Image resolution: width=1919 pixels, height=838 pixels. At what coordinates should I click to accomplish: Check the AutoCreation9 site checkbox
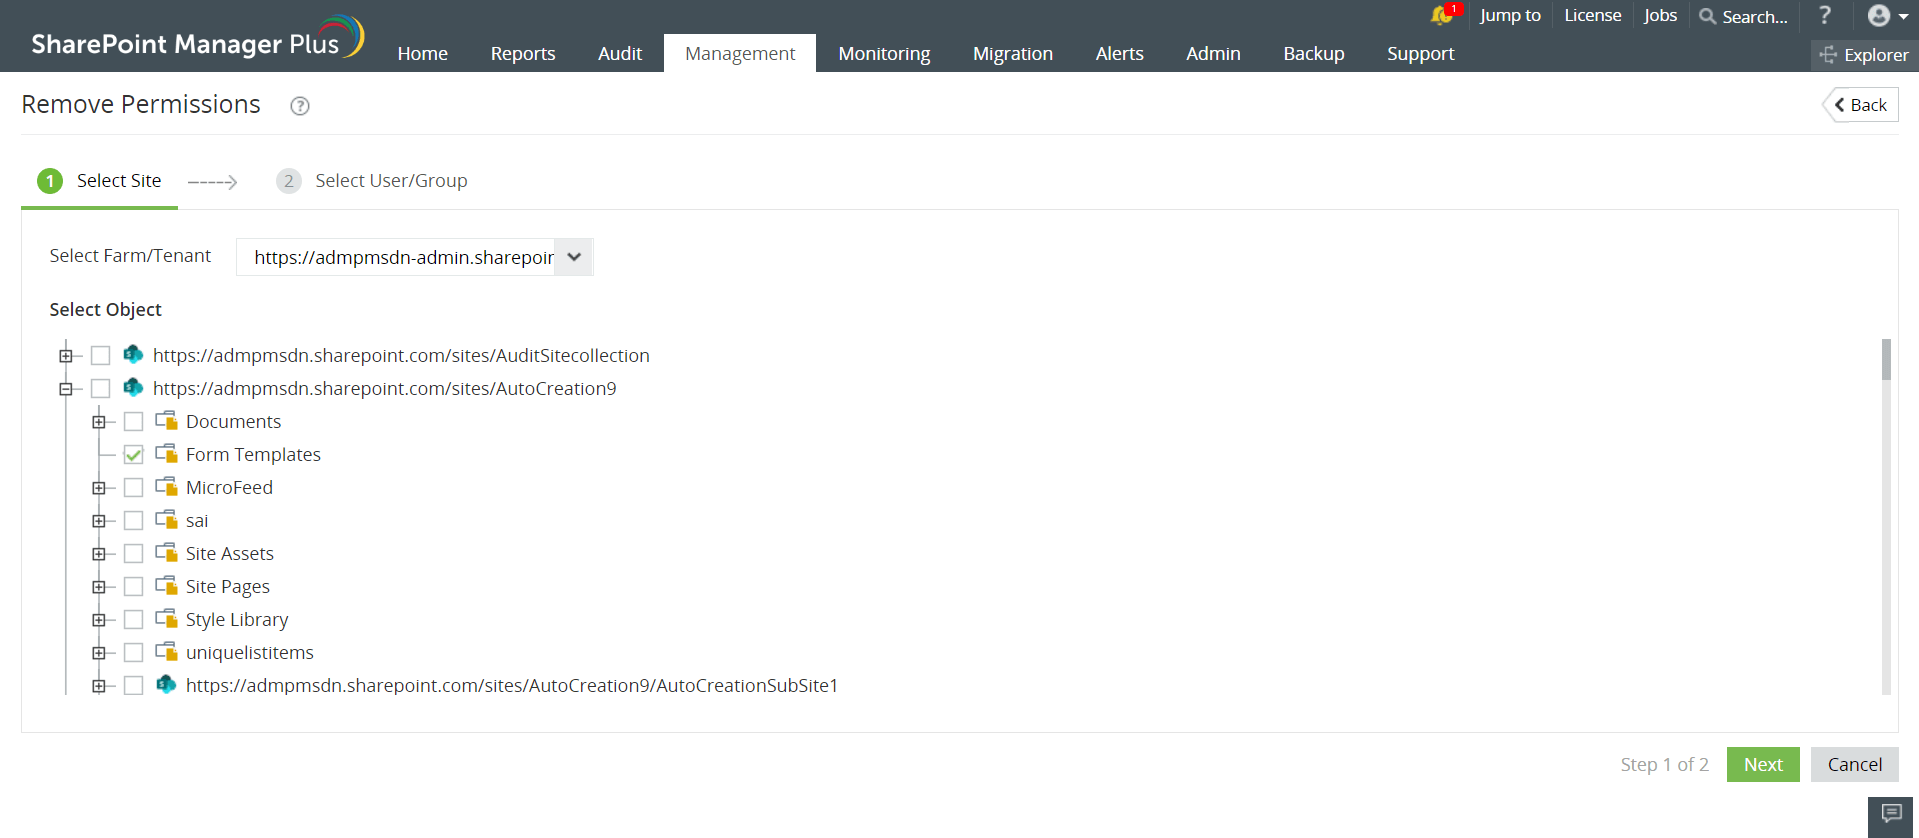click(x=100, y=388)
